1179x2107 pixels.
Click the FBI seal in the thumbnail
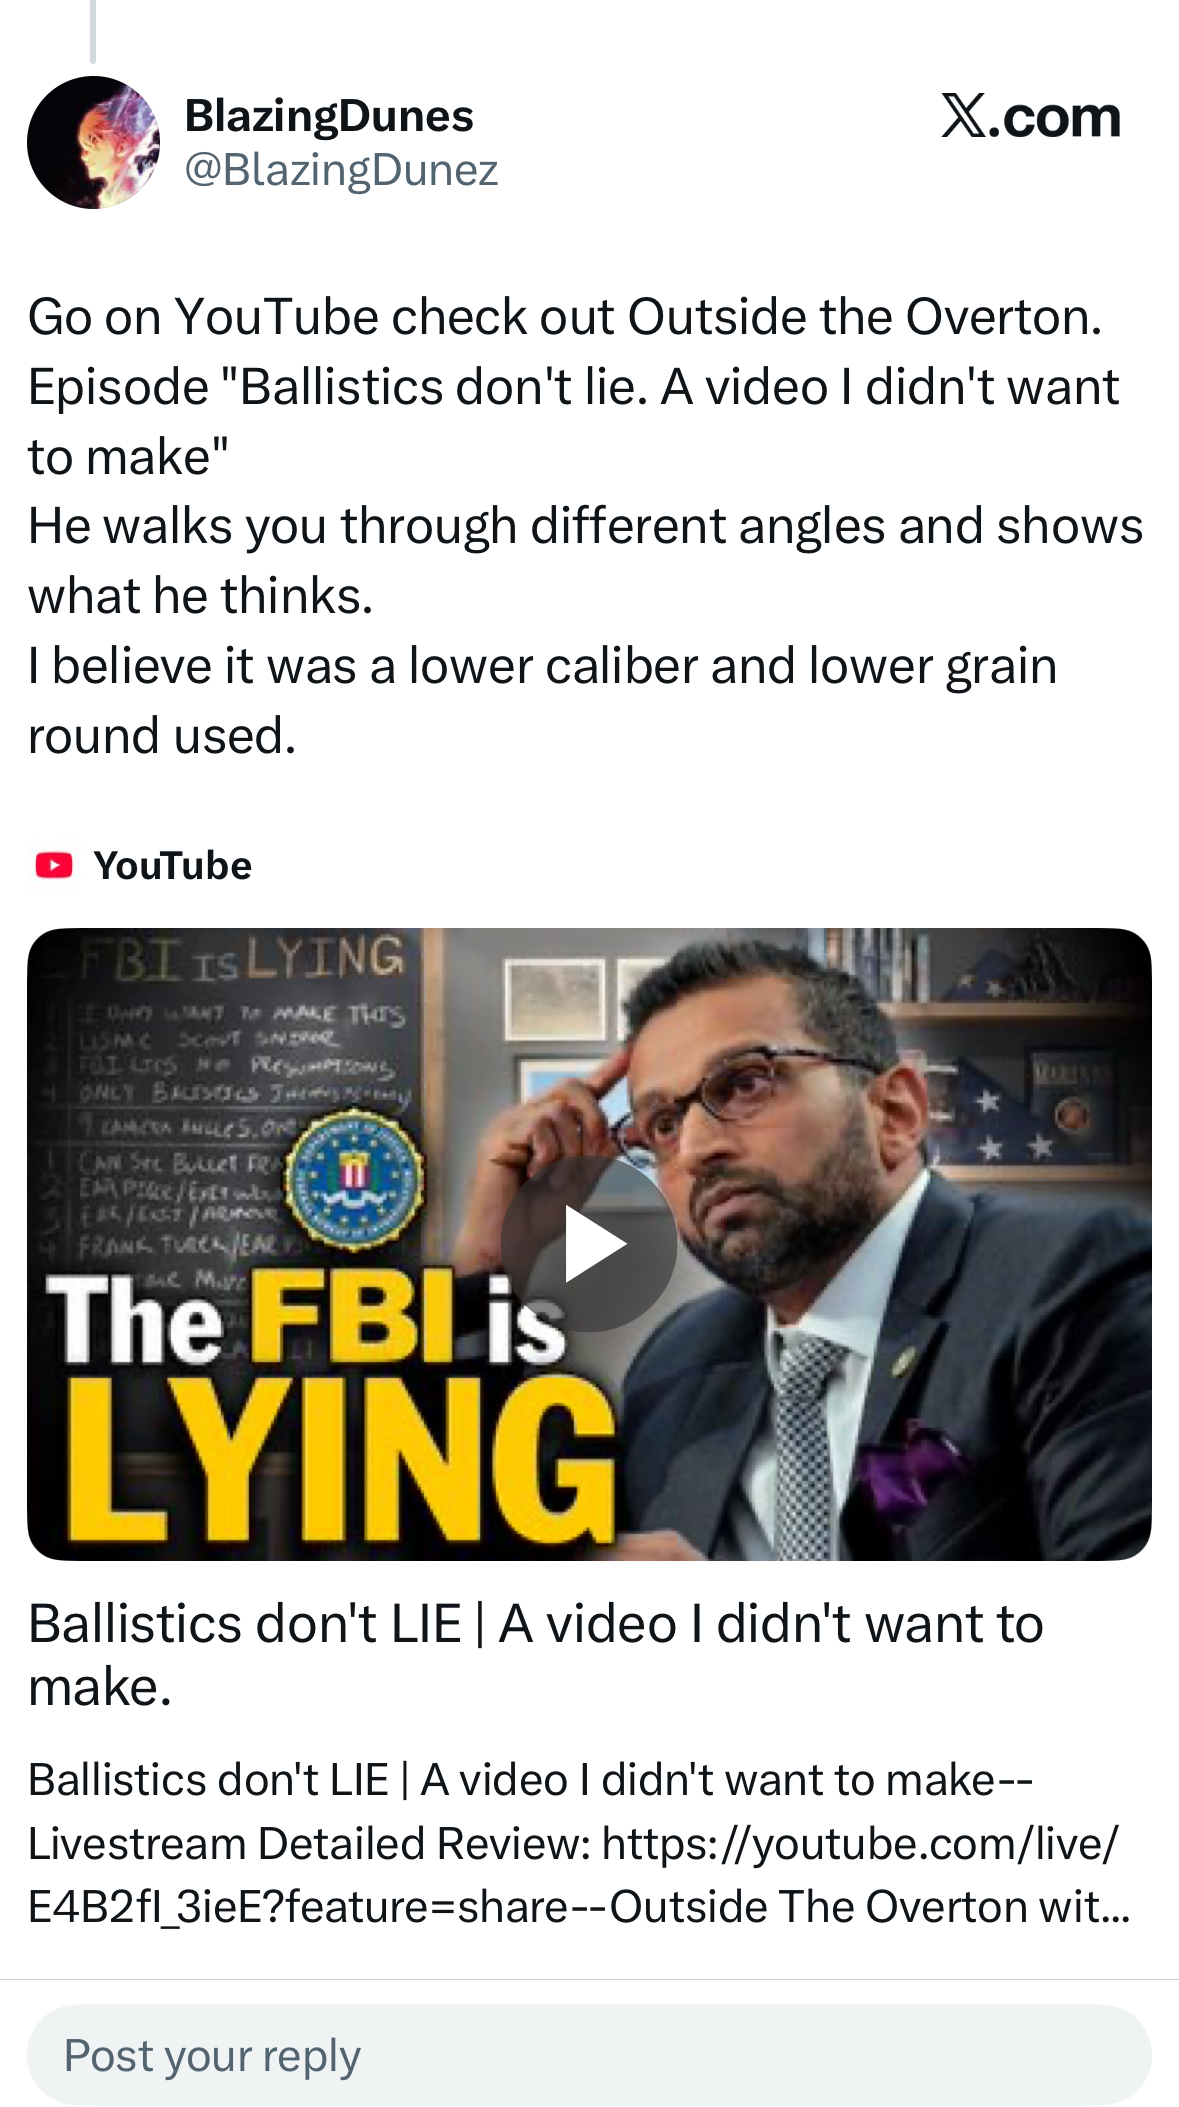[355, 1177]
